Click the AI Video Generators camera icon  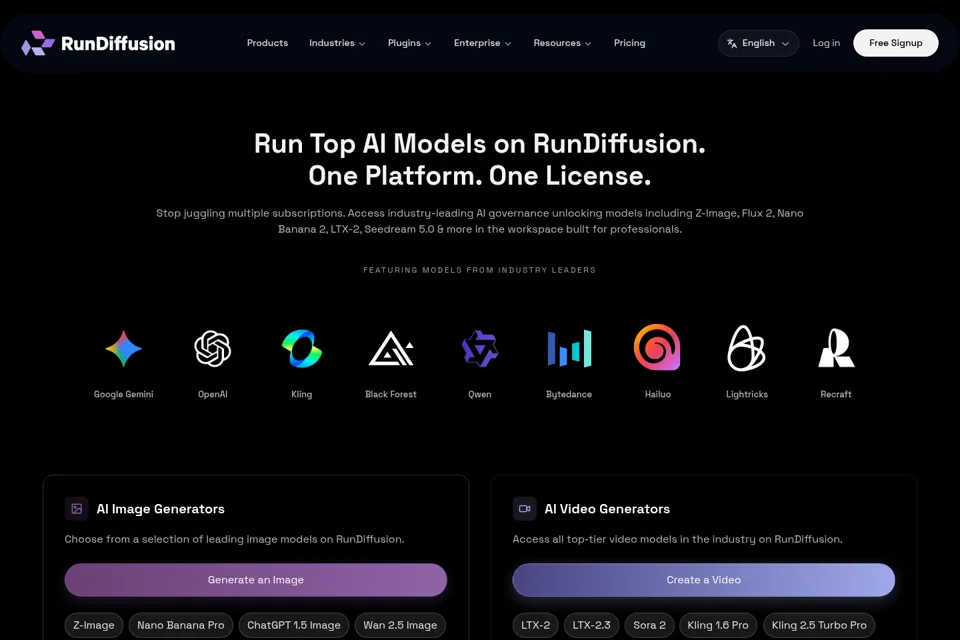point(525,508)
